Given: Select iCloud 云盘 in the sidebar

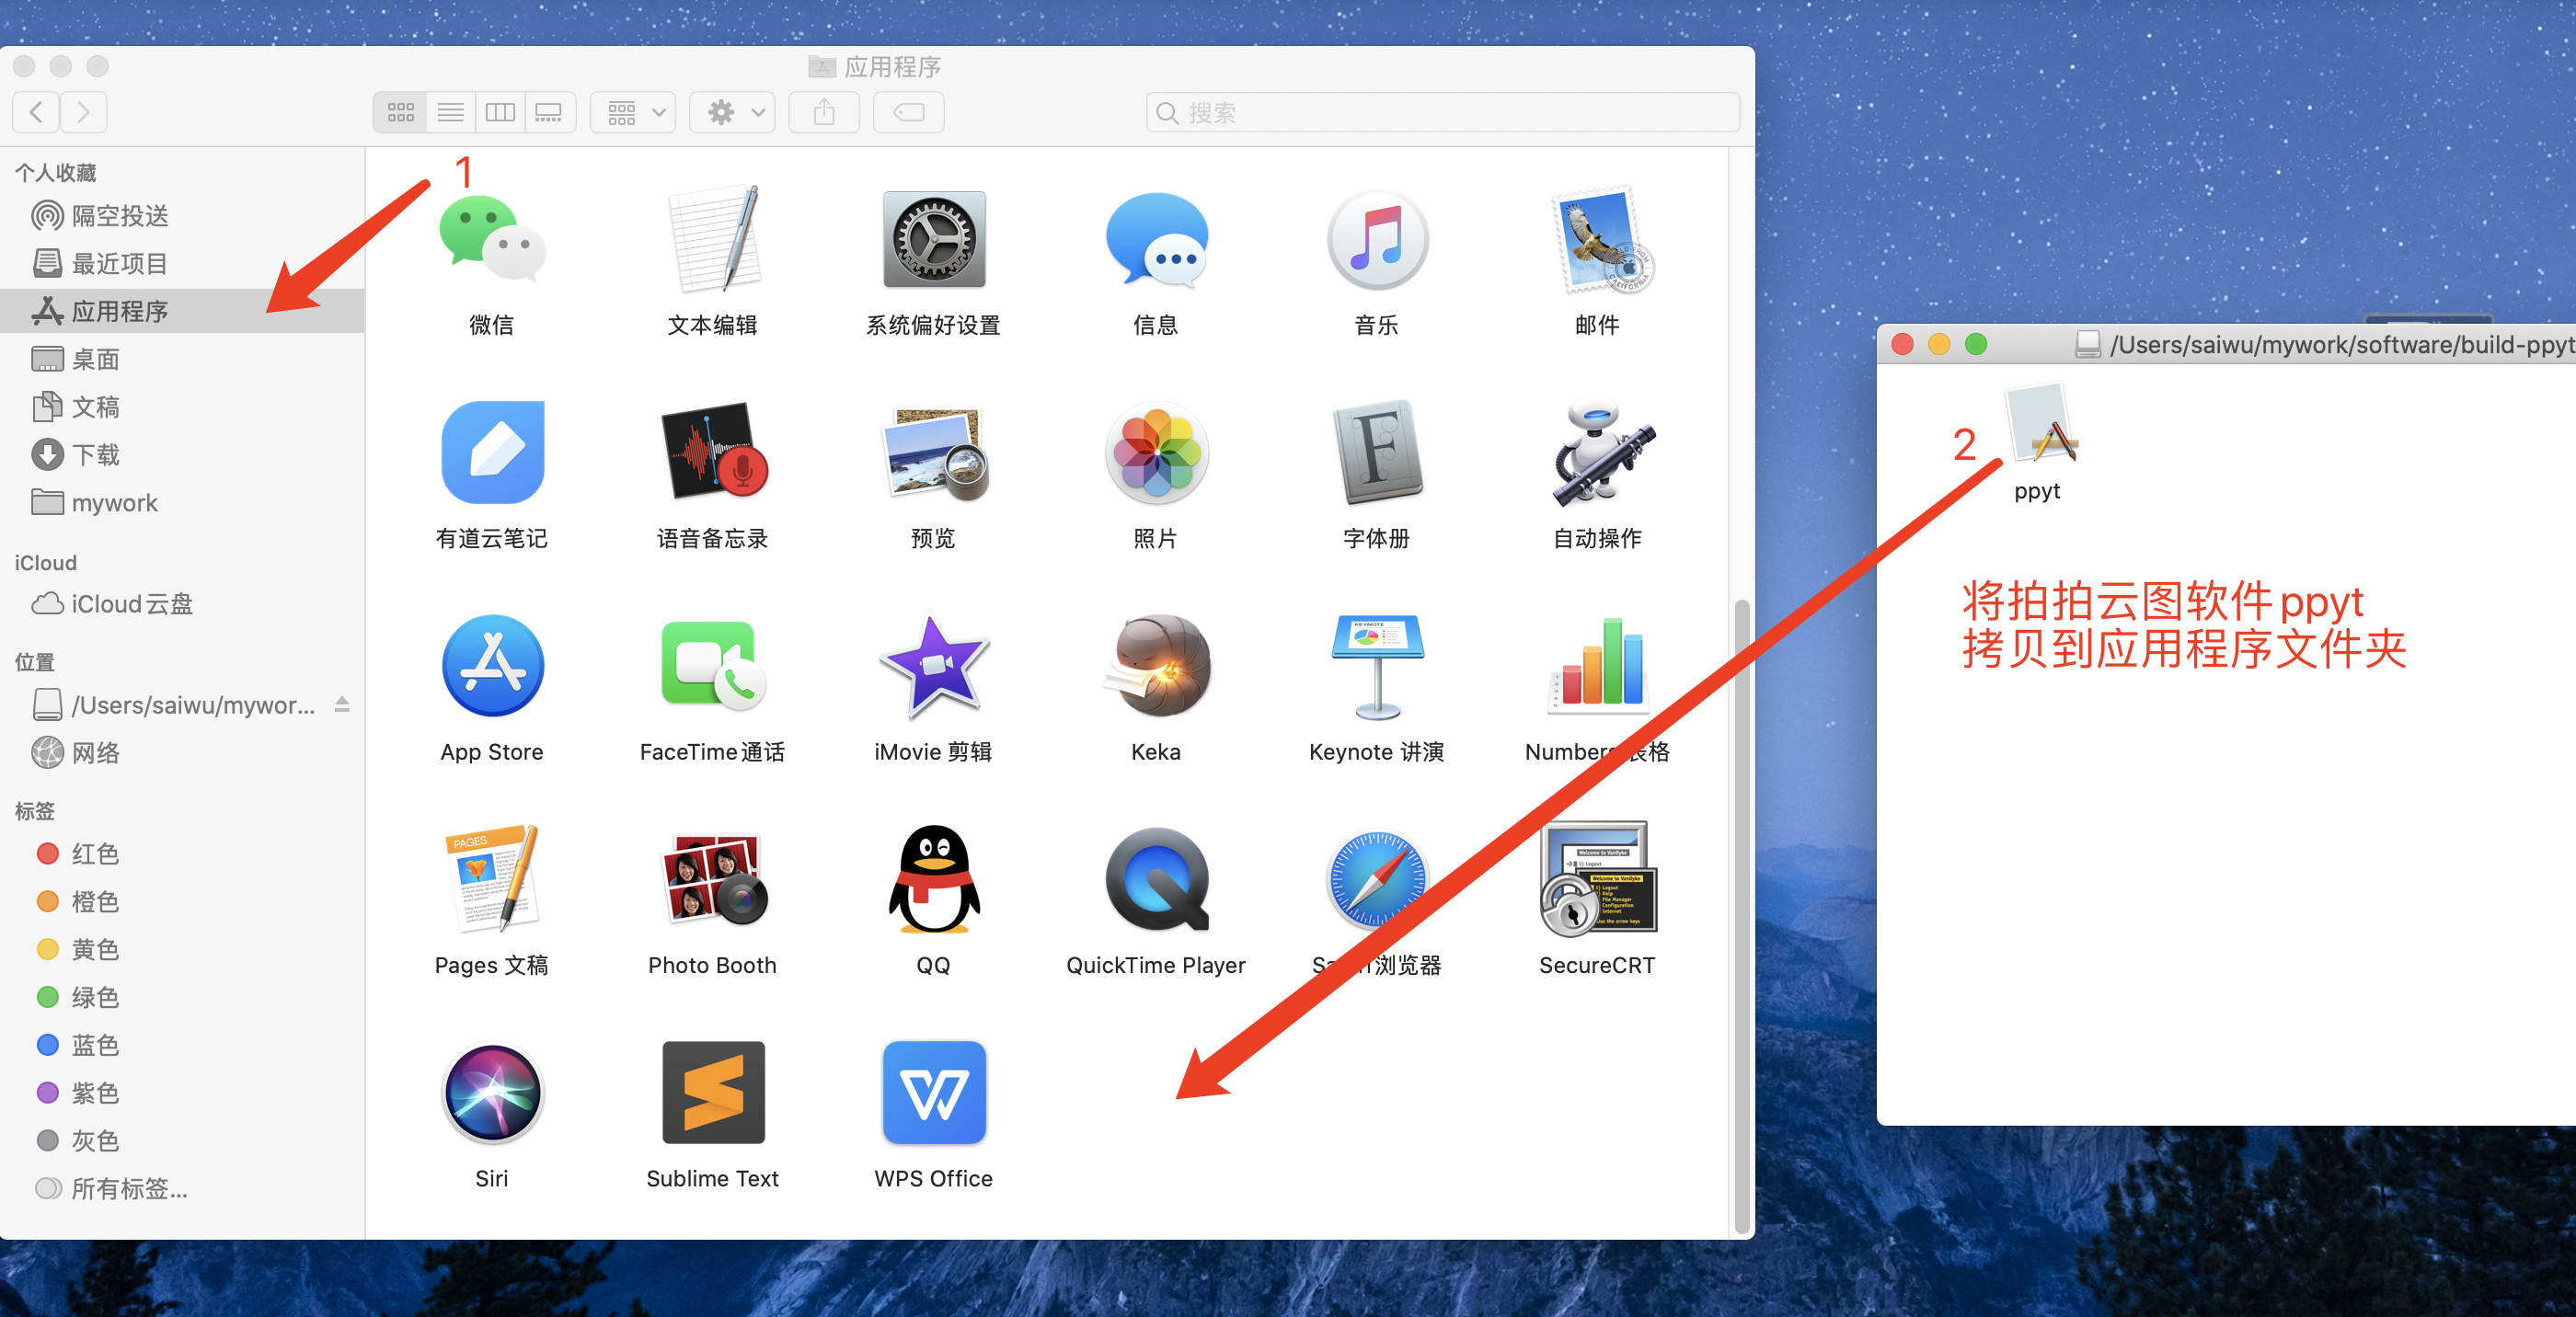Looking at the screenshot, I should [x=182, y=604].
